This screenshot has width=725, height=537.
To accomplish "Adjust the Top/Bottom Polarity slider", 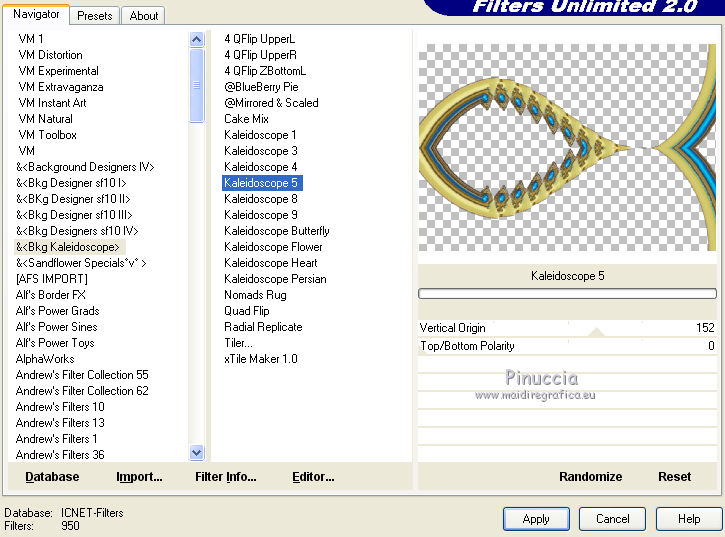I will [567, 346].
